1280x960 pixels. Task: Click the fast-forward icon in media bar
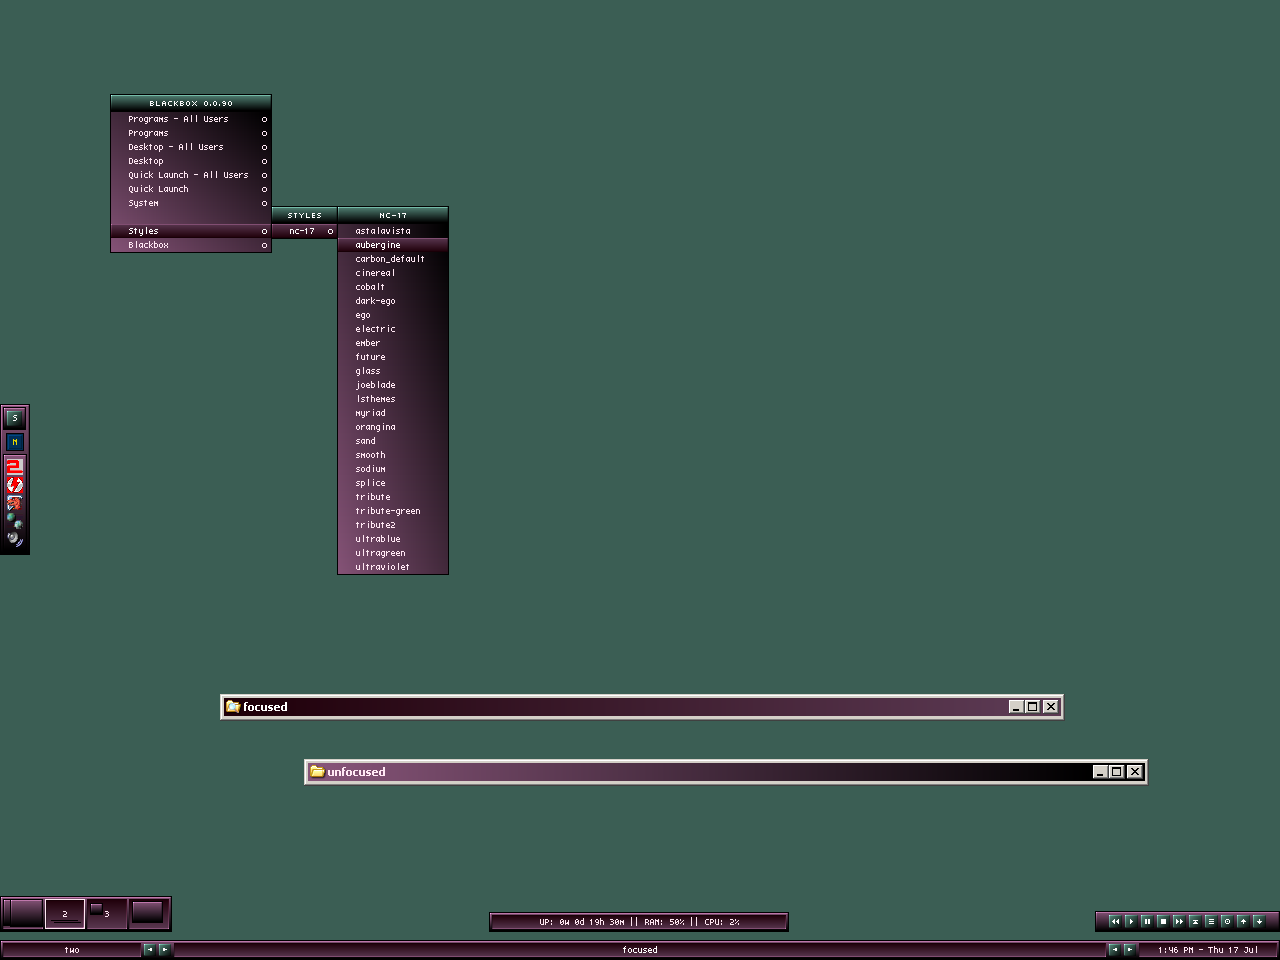point(1179,921)
